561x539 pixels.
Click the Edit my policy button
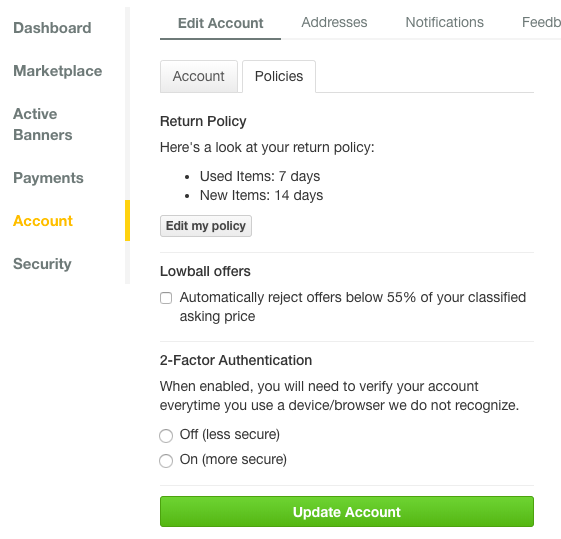pyautogui.click(x=206, y=226)
